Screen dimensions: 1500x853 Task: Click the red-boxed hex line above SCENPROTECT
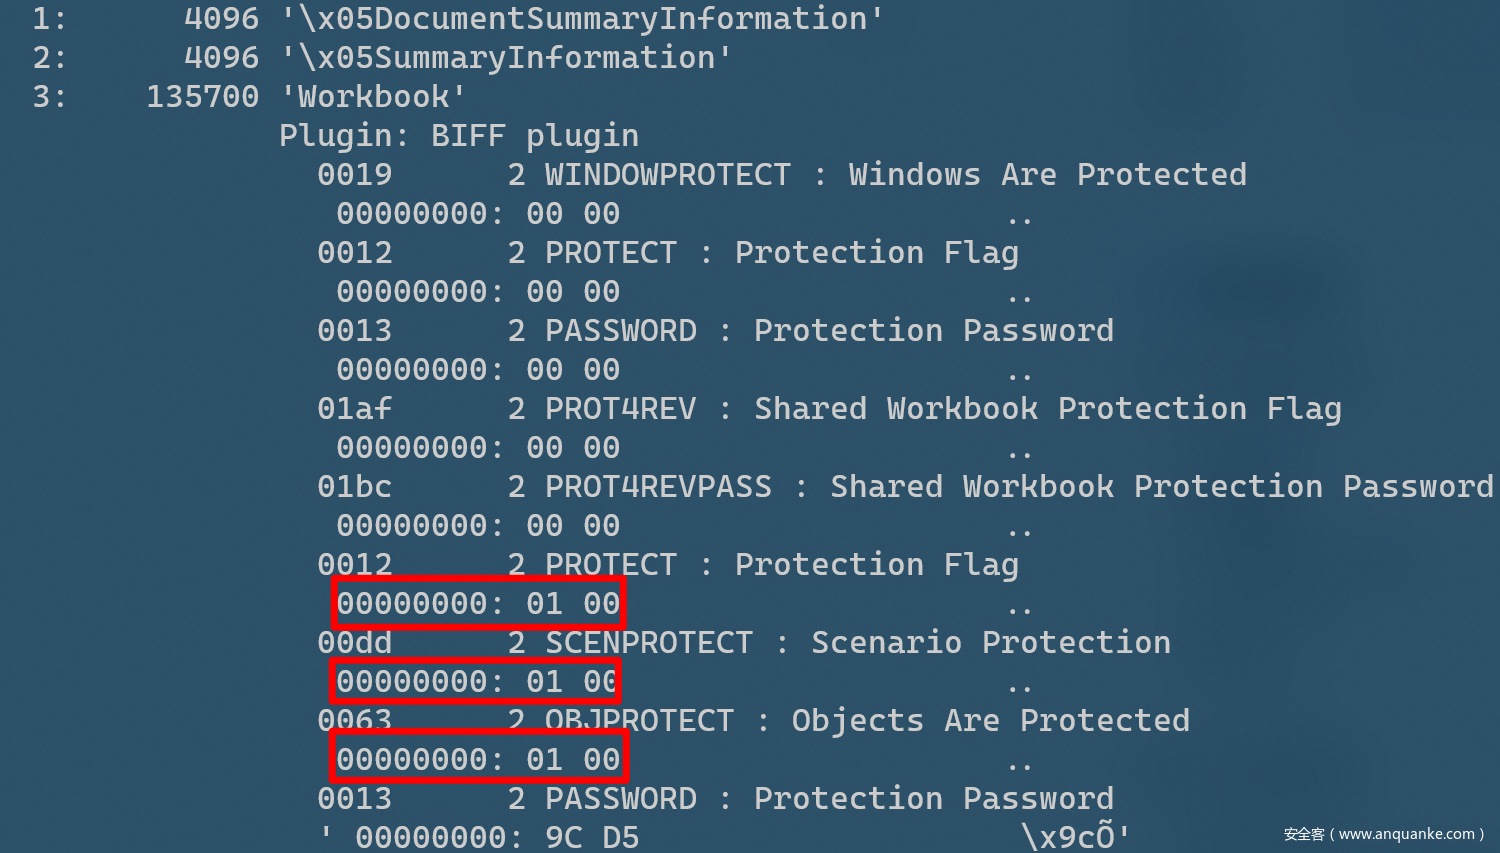coord(479,604)
